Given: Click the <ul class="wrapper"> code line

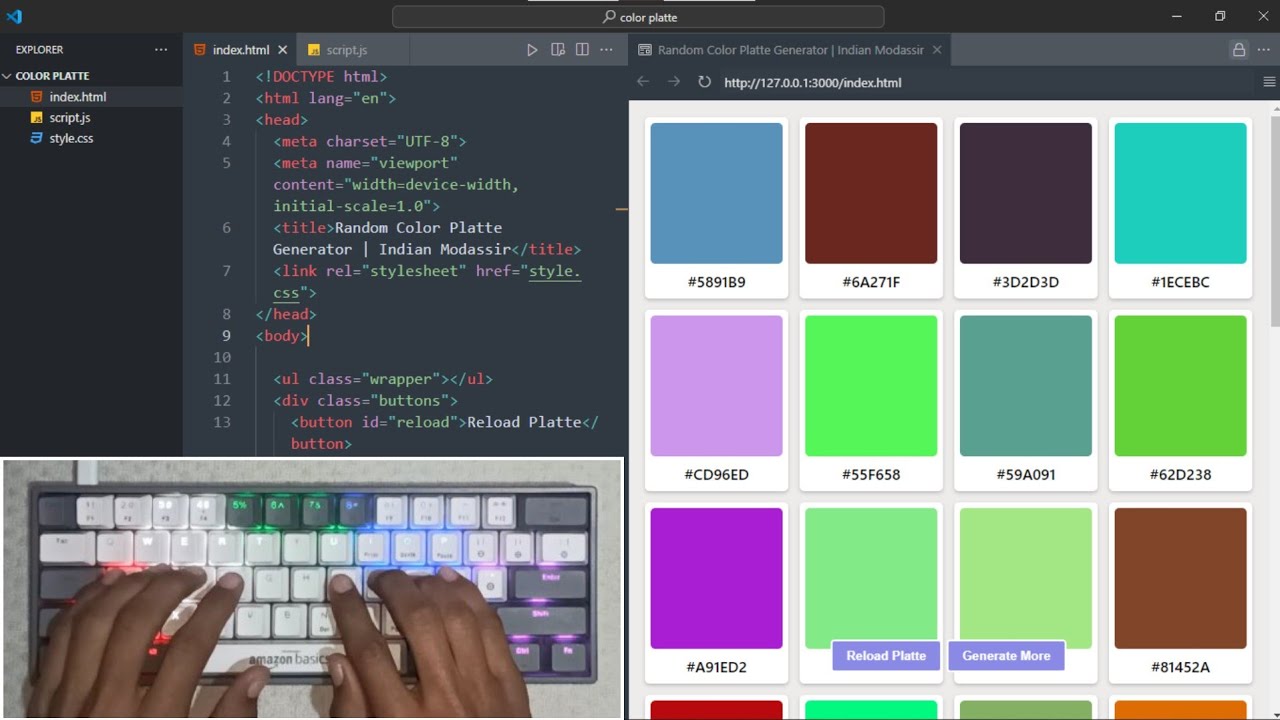Looking at the screenshot, I should (x=383, y=379).
